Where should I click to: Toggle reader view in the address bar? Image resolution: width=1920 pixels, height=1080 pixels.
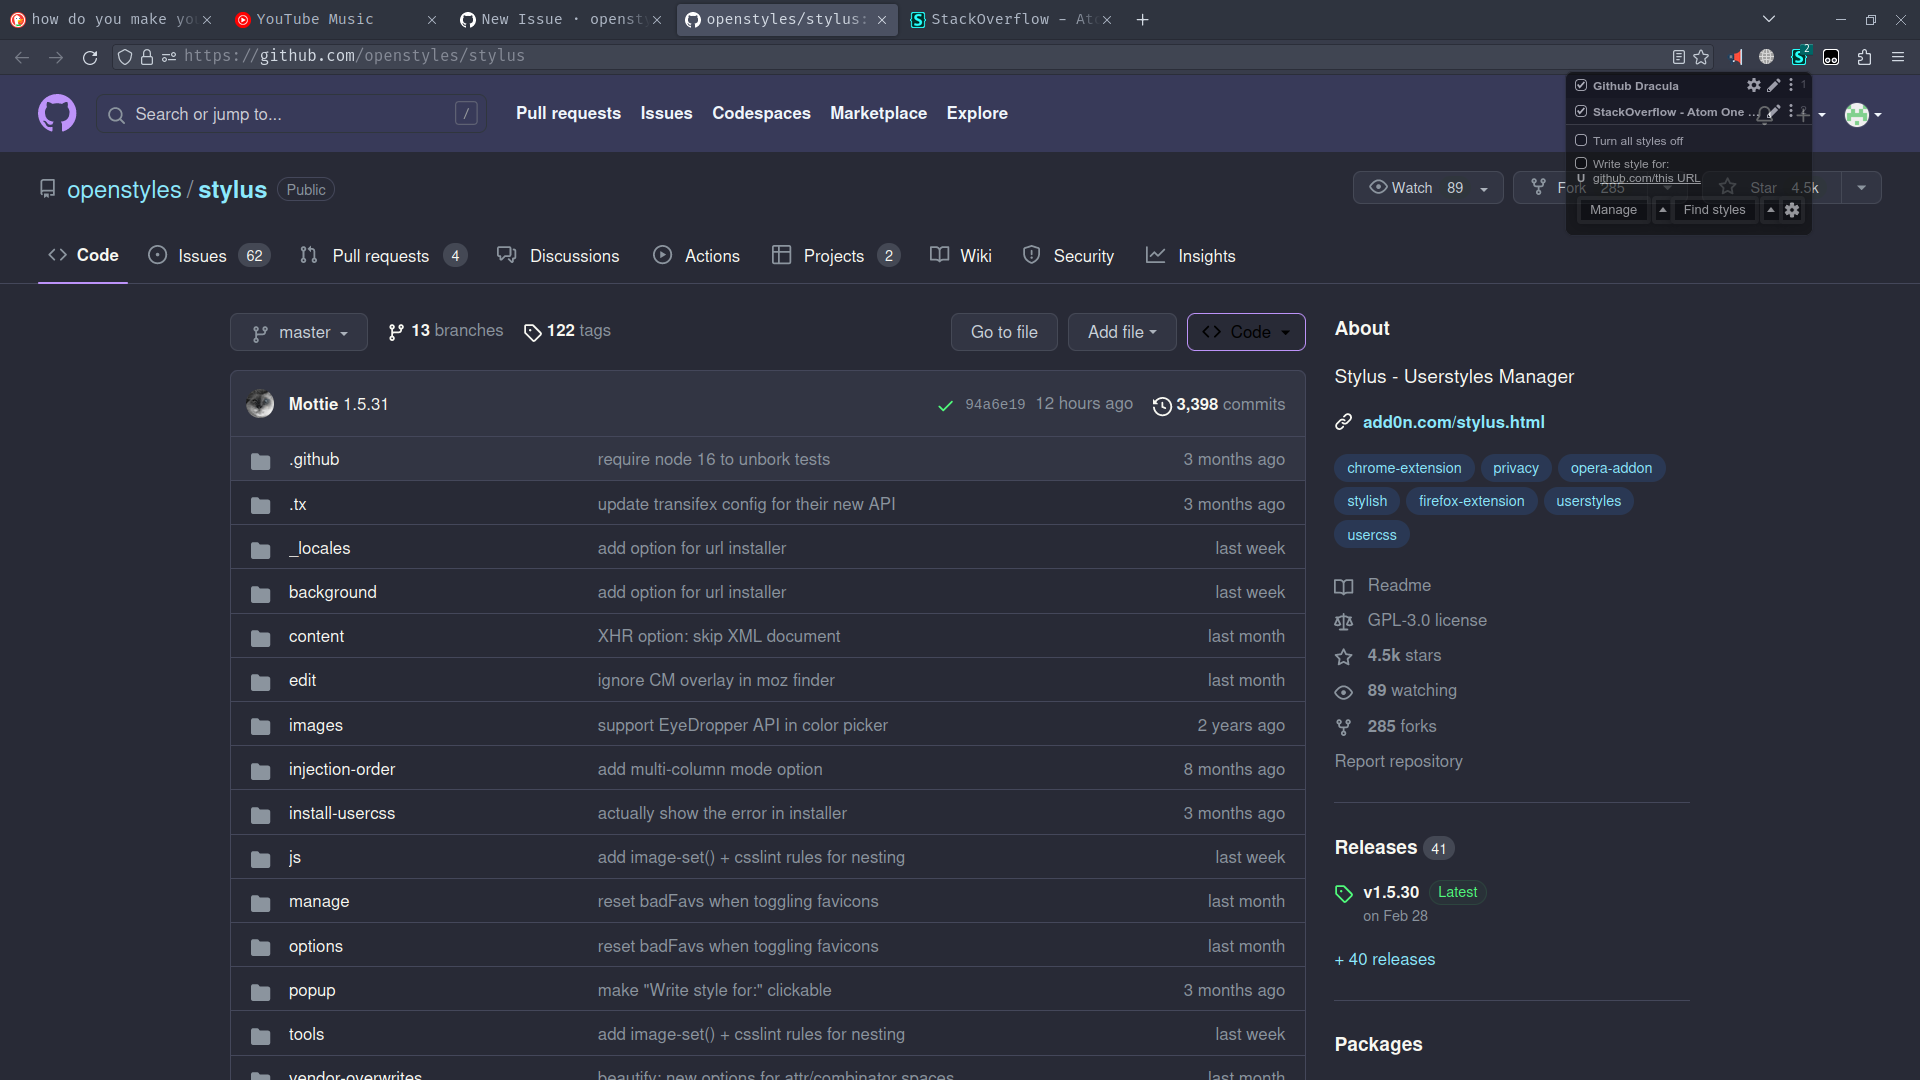click(x=1679, y=57)
